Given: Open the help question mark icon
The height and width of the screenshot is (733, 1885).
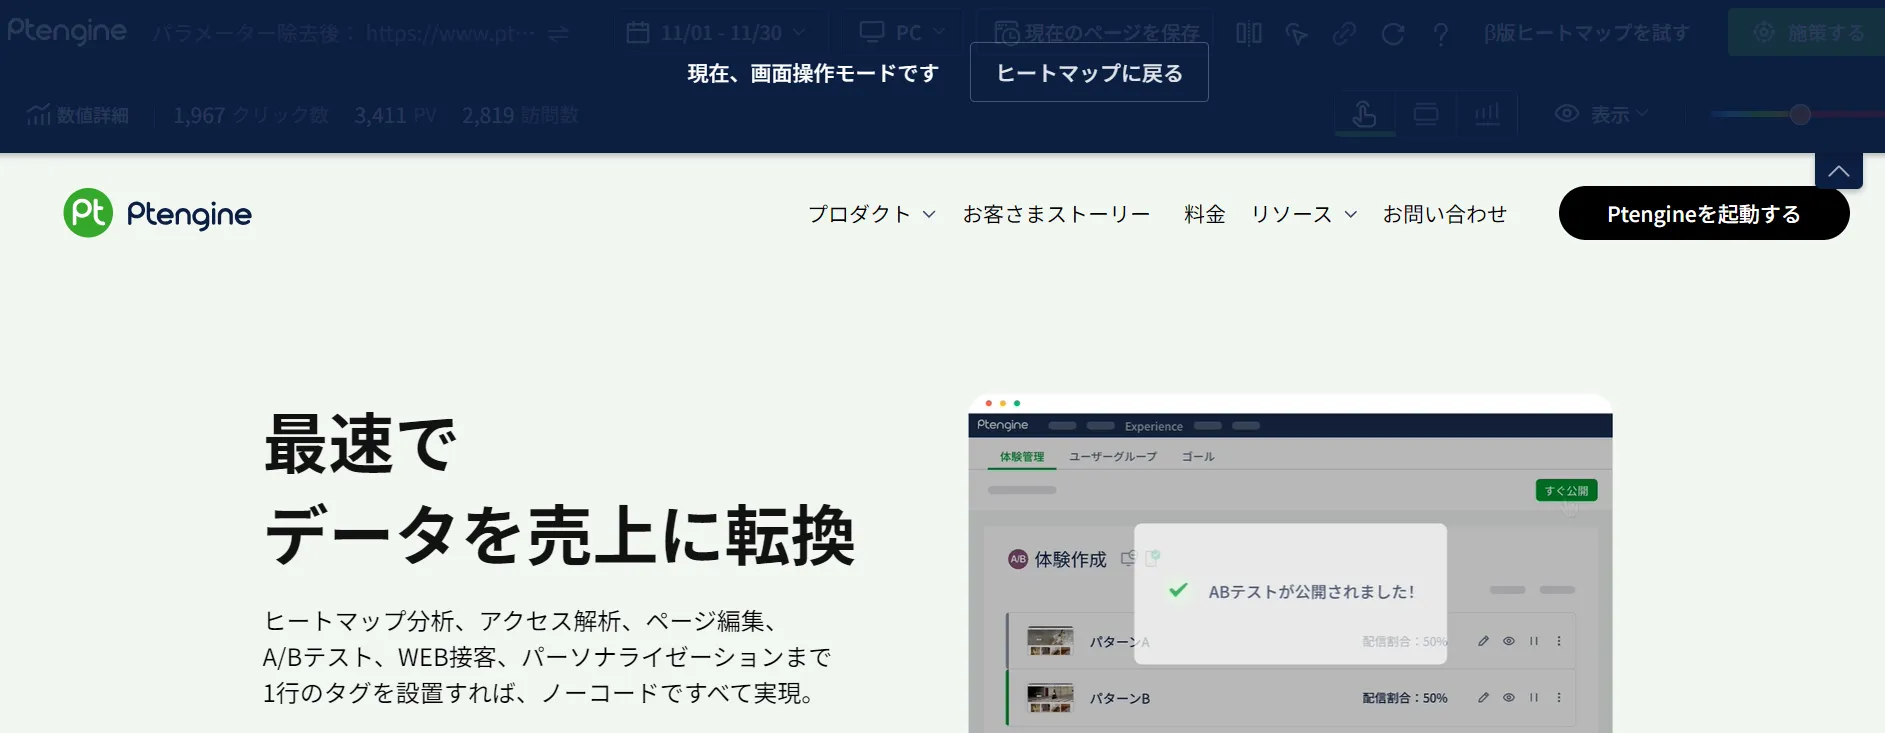Looking at the screenshot, I should tap(1440, 34).
